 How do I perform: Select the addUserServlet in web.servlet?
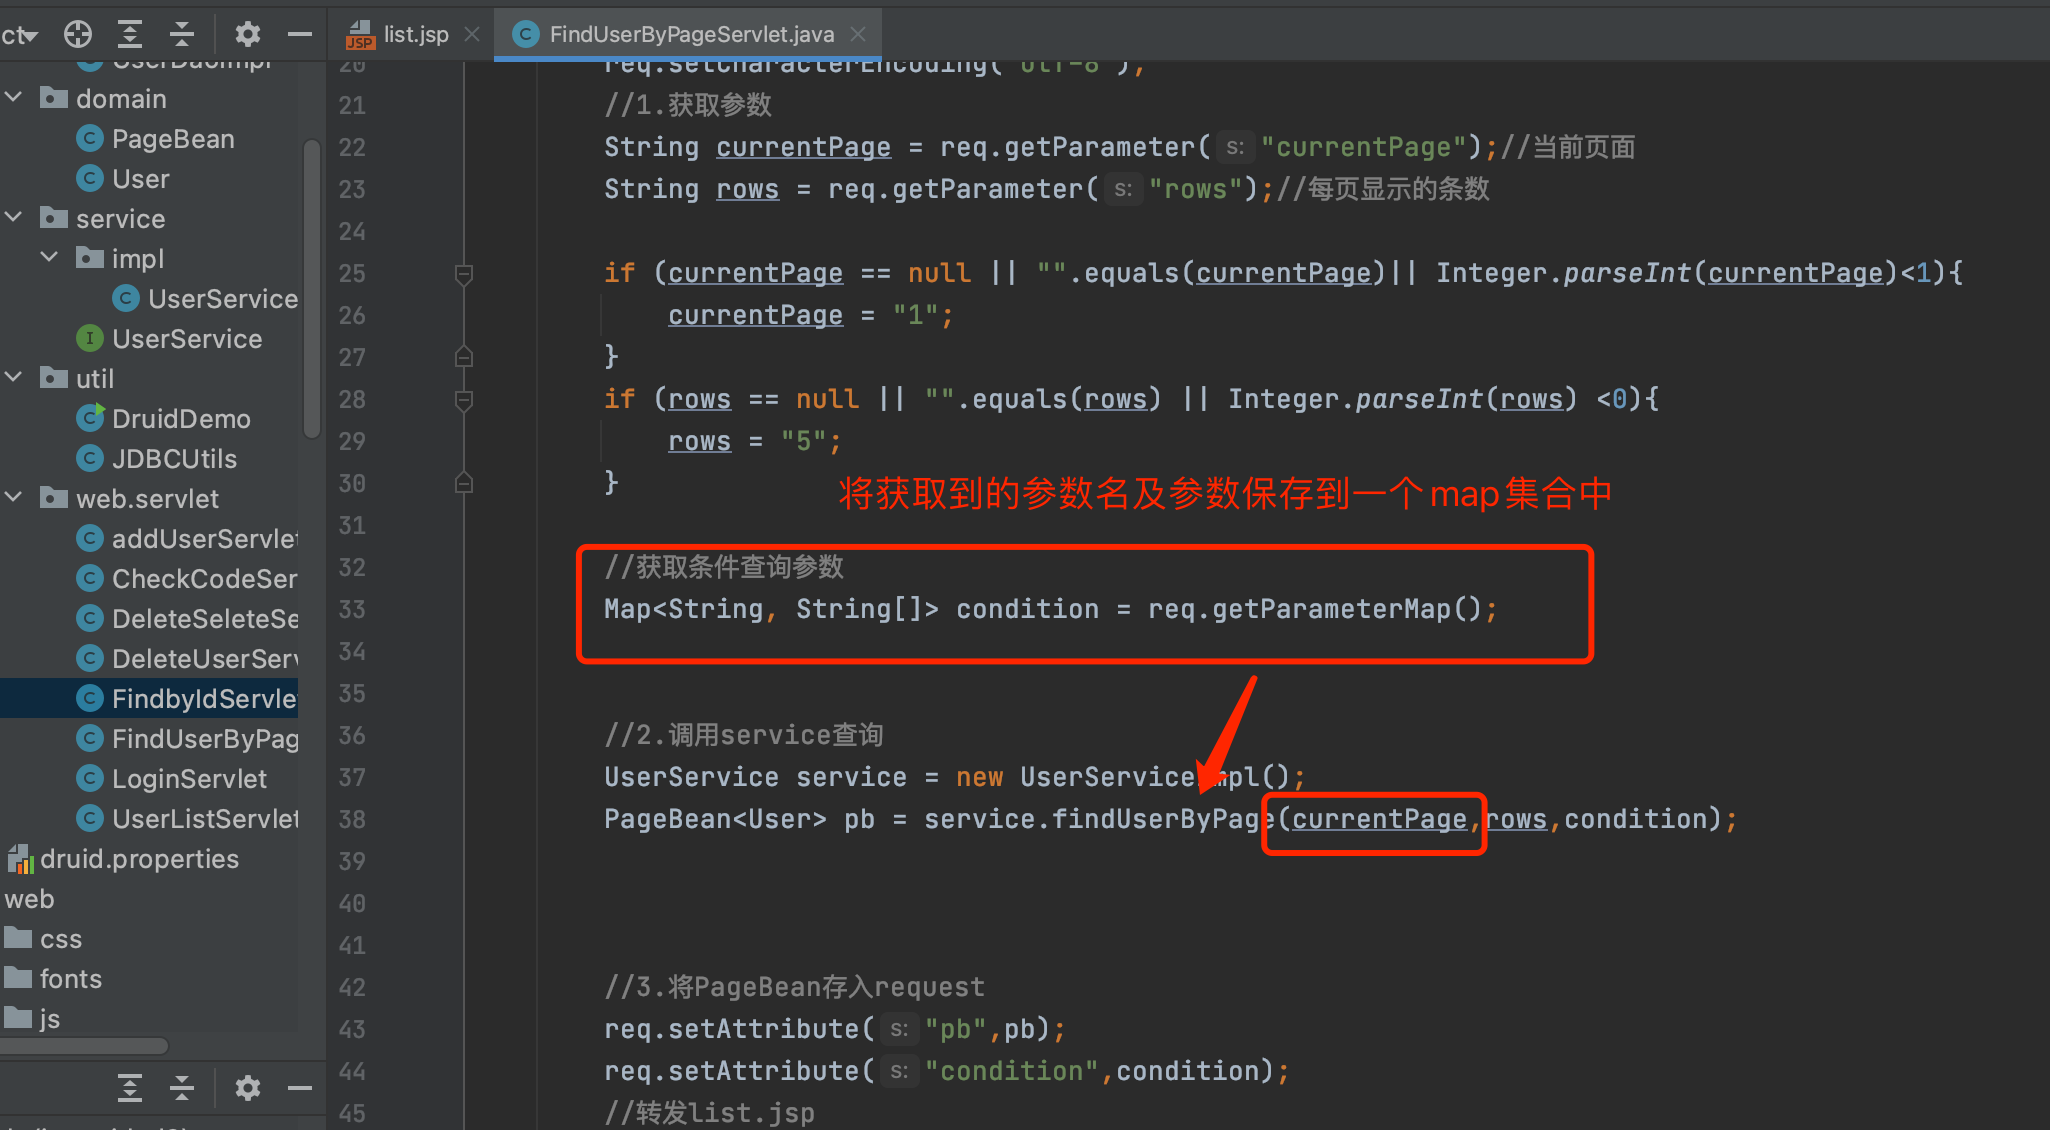point(179,540)
